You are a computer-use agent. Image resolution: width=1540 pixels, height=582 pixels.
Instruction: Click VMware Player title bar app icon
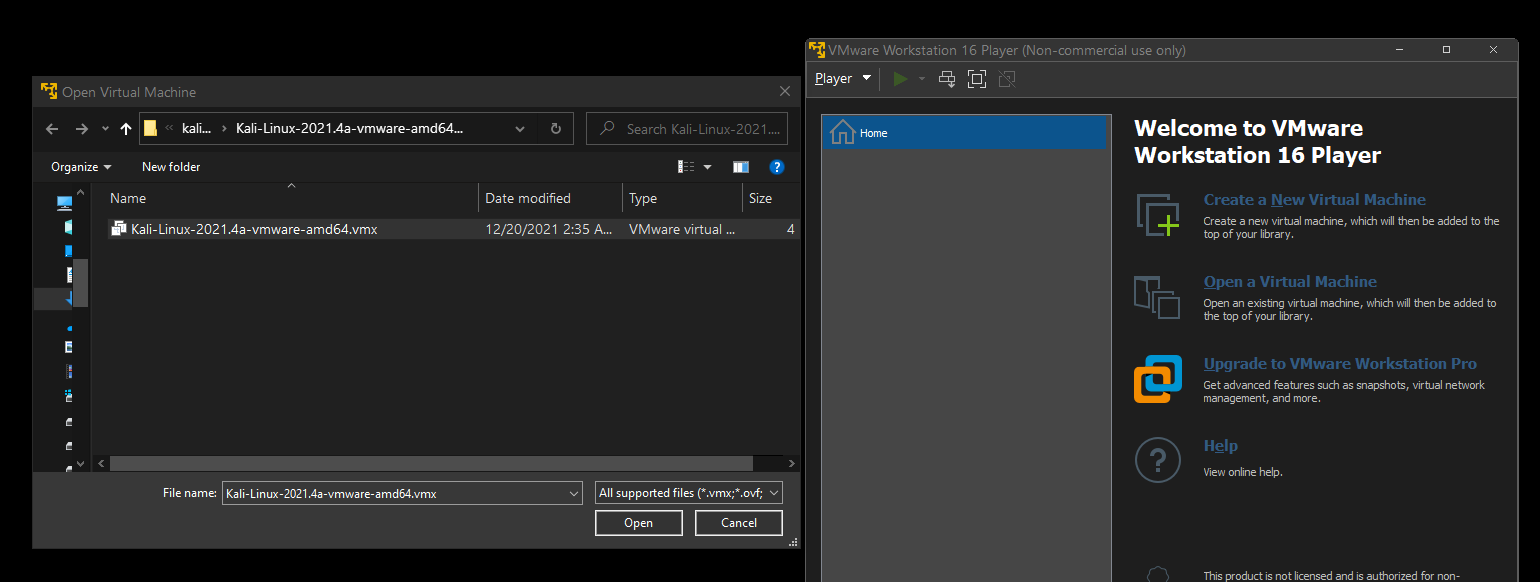coord(817,50)
